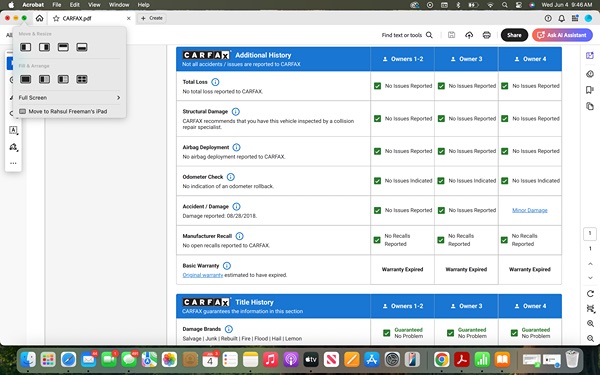Open the Help menu
Viewport: 600px width, 375px height.
tap(143, 5)
